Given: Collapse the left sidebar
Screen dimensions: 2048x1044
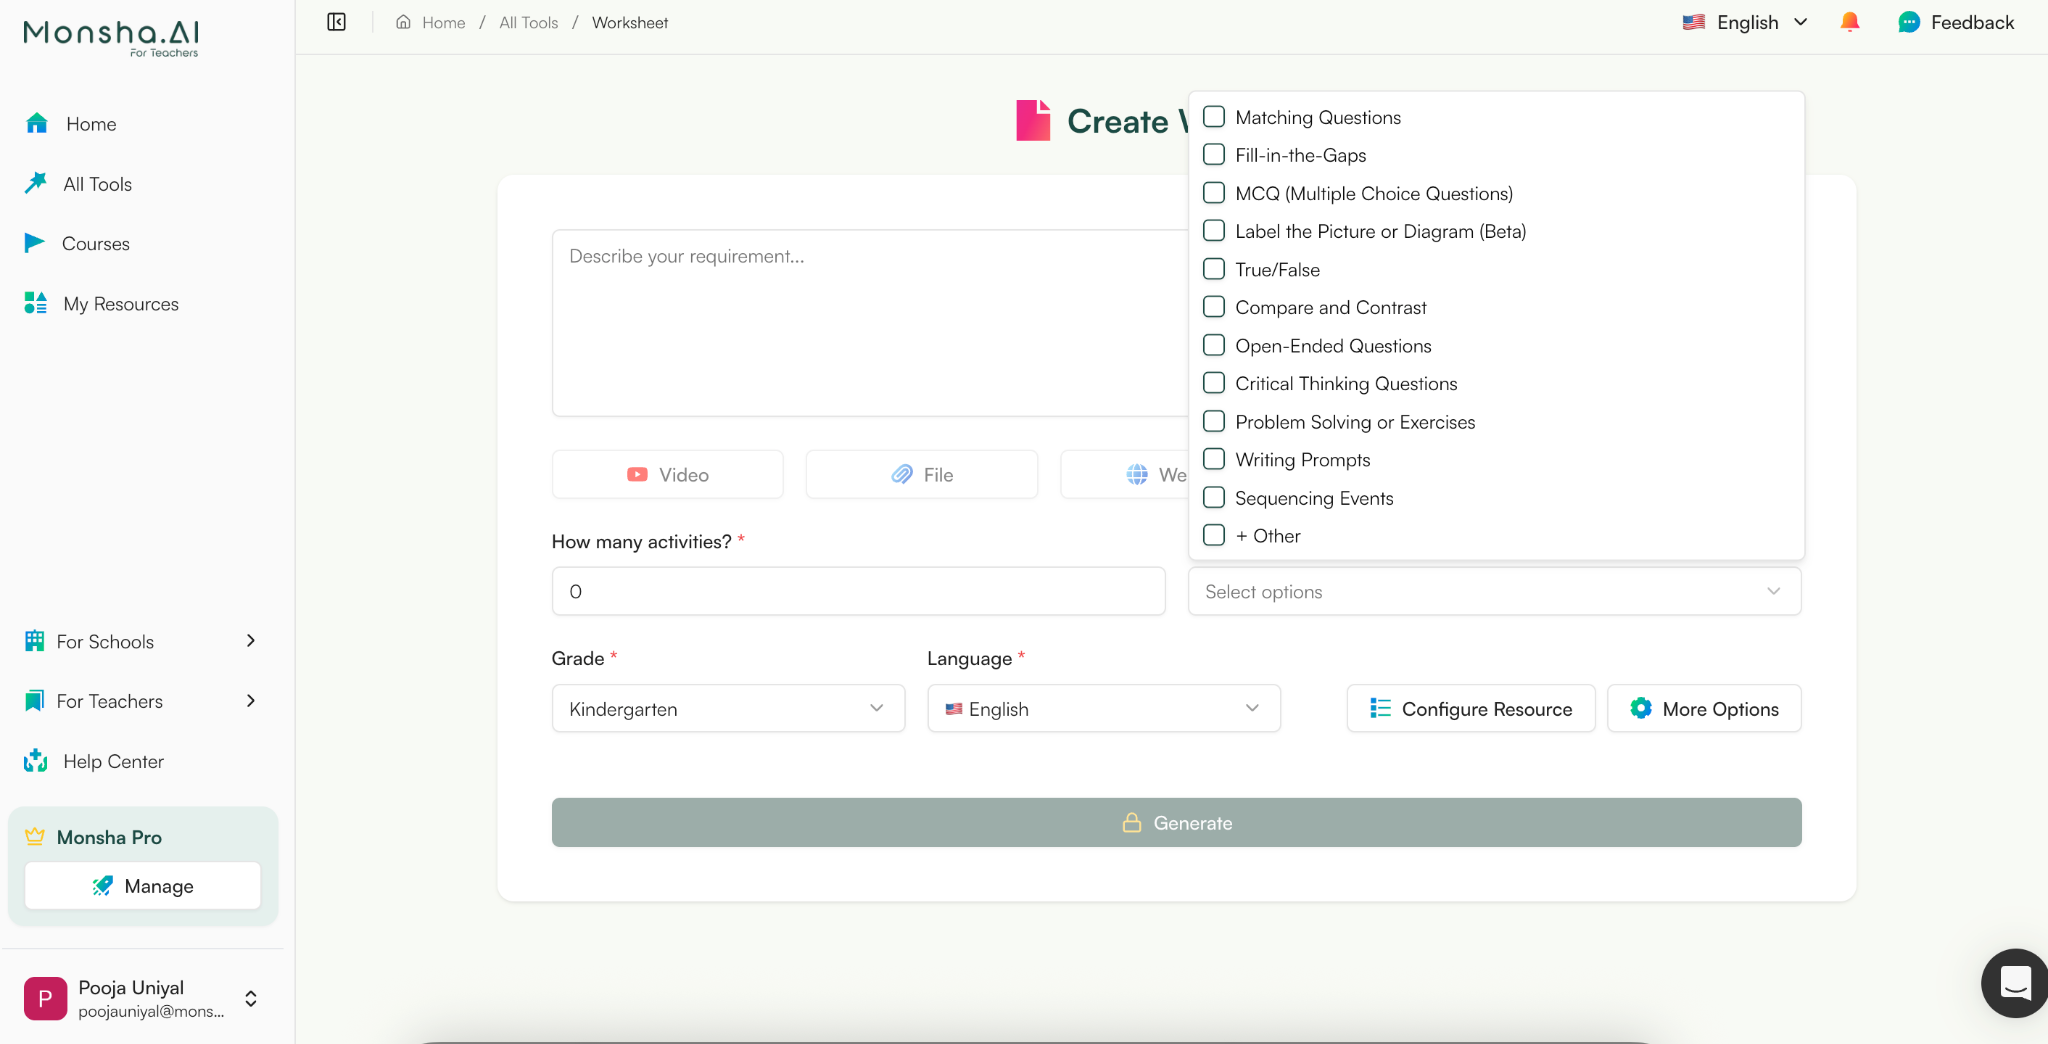Looking at the screenshot, I should pos(335,21).
